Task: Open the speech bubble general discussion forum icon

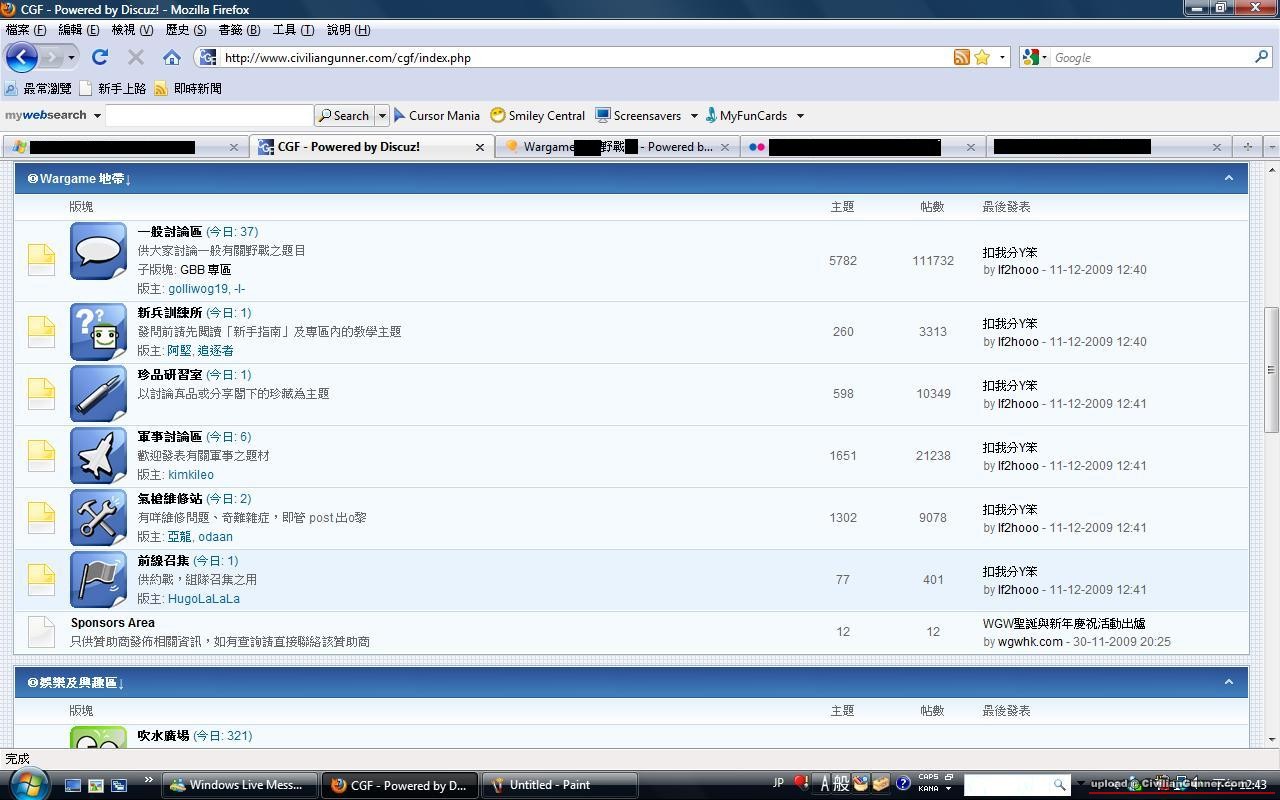Action: tap(98, 251)
